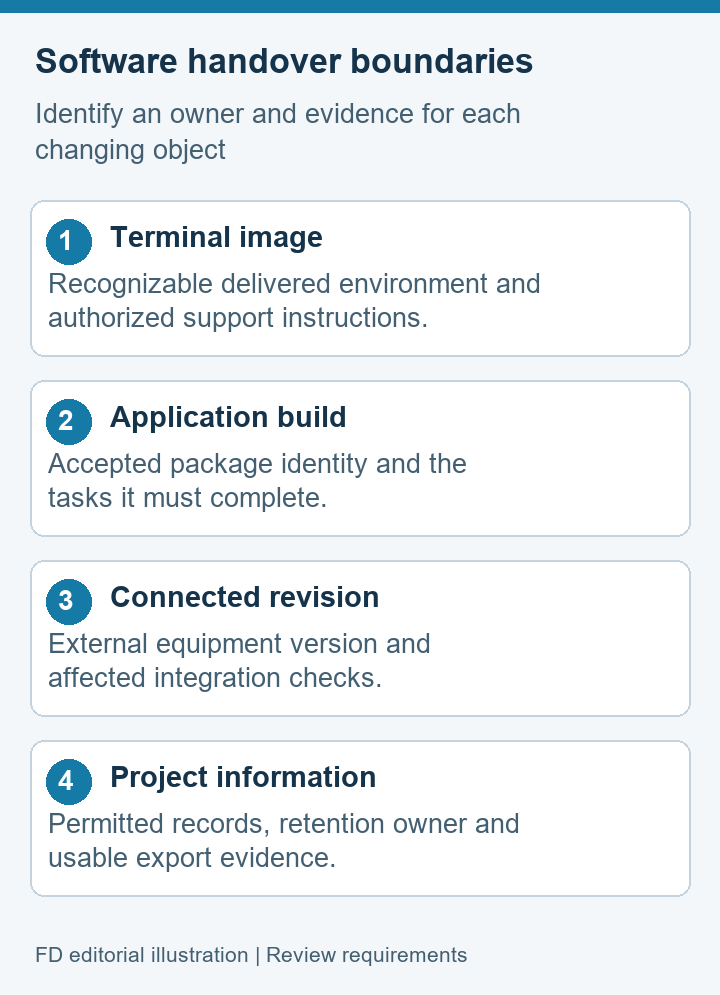The height and width of the screenshot is (995, 720).
Task: Click the text 'Recognizable delivered environment and authorized support instructions.'
Action: pos(294,301)
